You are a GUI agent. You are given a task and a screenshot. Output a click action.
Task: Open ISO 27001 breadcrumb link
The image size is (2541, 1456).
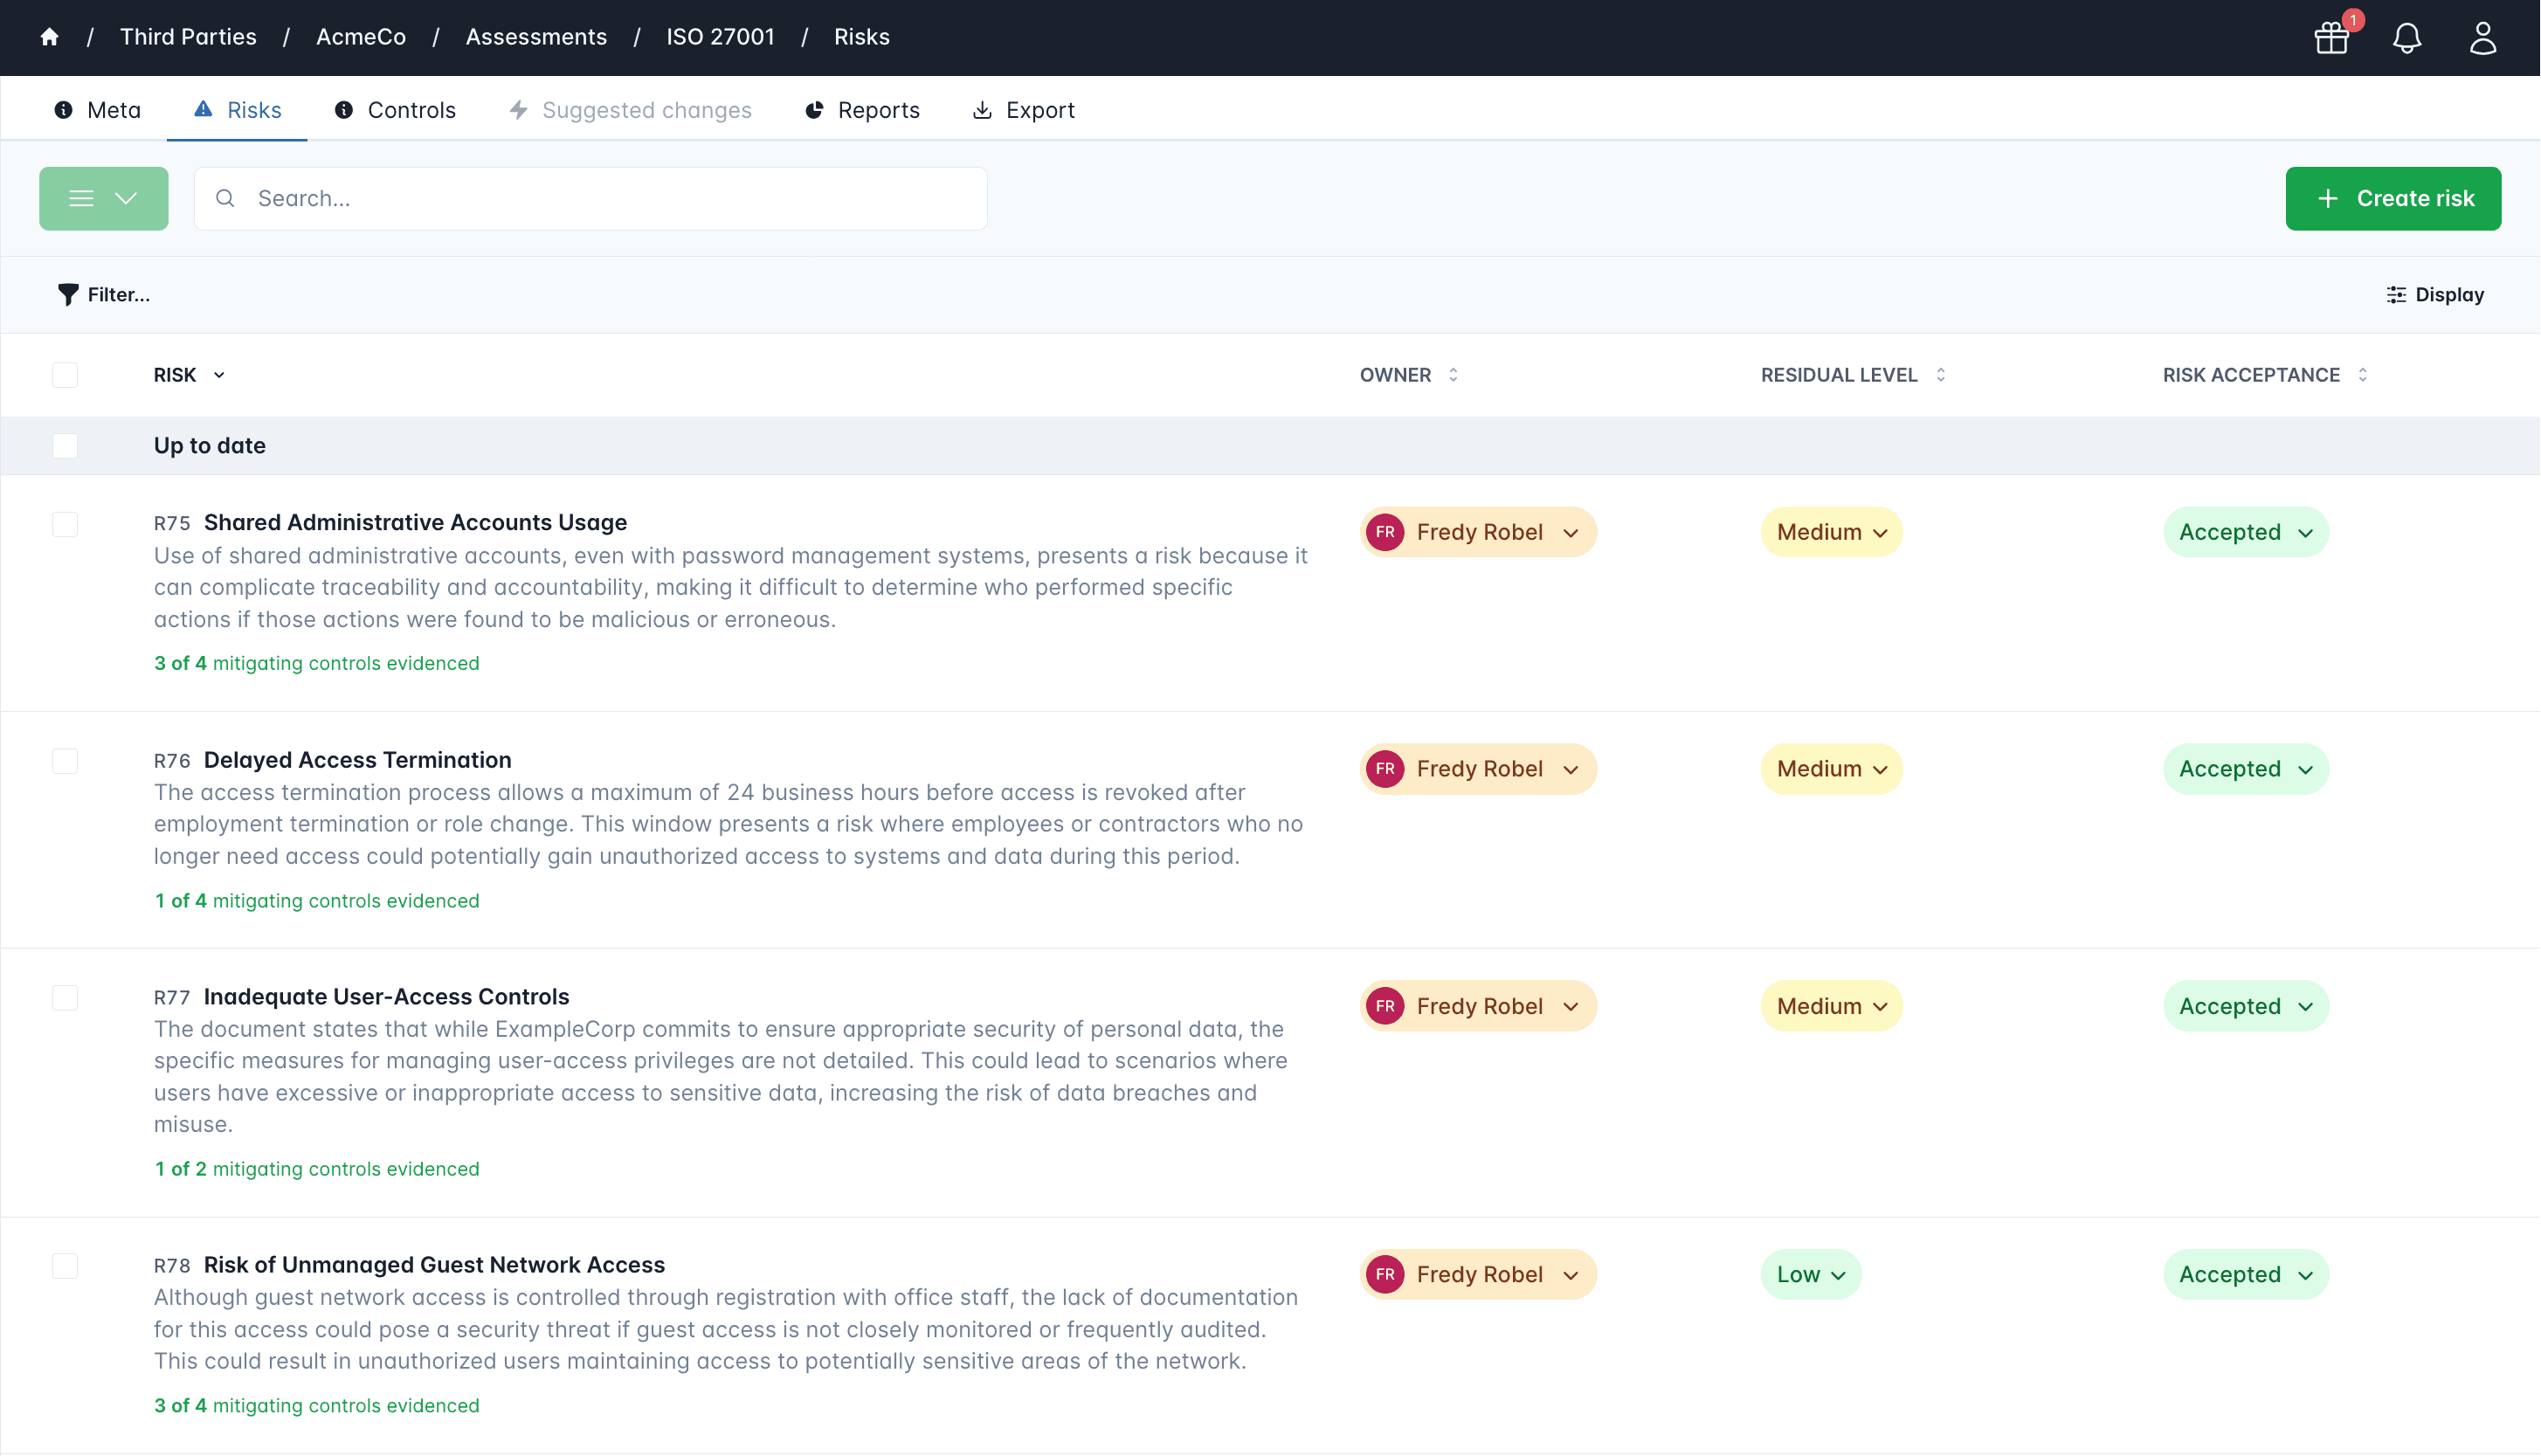[x=720, y=37]
